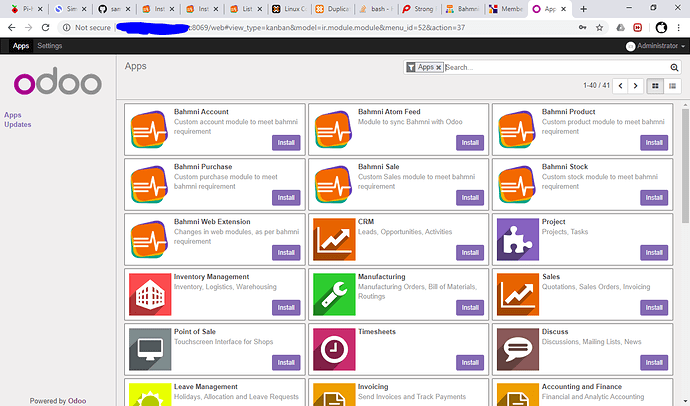Select the Inventory Management warehouse icon

150,294
